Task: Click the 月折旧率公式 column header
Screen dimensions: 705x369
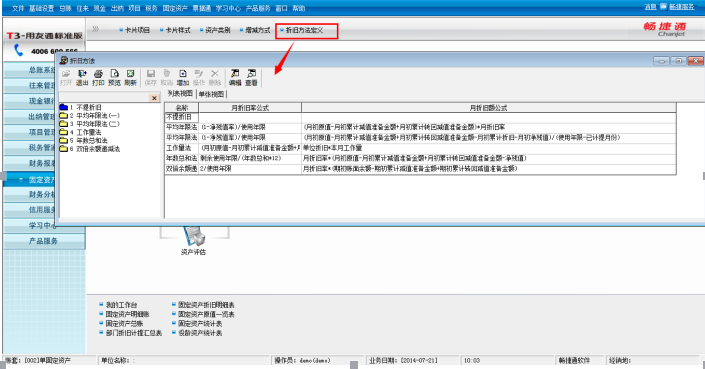Action: tap(250, 107)
